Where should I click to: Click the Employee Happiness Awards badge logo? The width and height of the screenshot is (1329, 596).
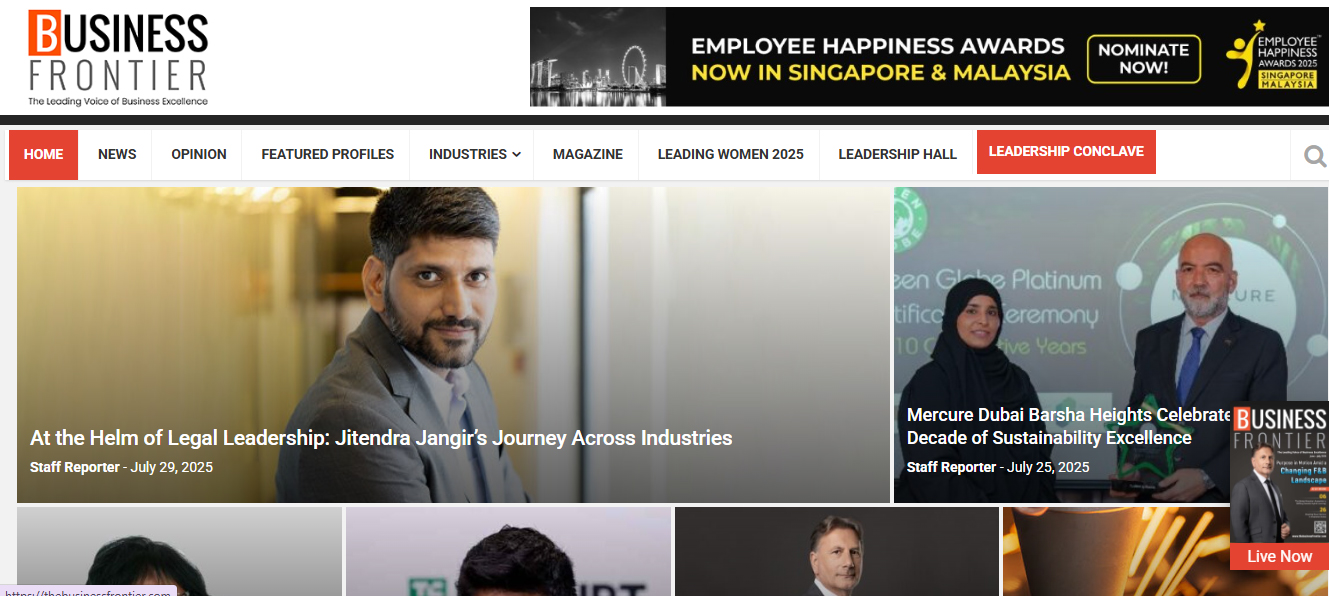click(1272, 56)
